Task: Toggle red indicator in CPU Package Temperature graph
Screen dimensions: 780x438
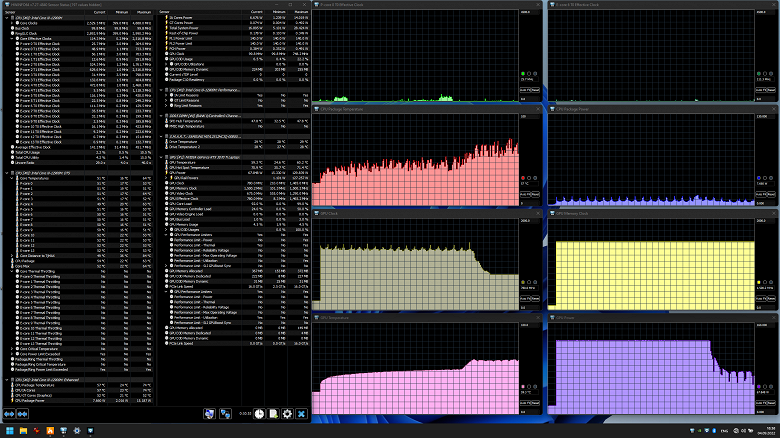Action: [523, 178]
